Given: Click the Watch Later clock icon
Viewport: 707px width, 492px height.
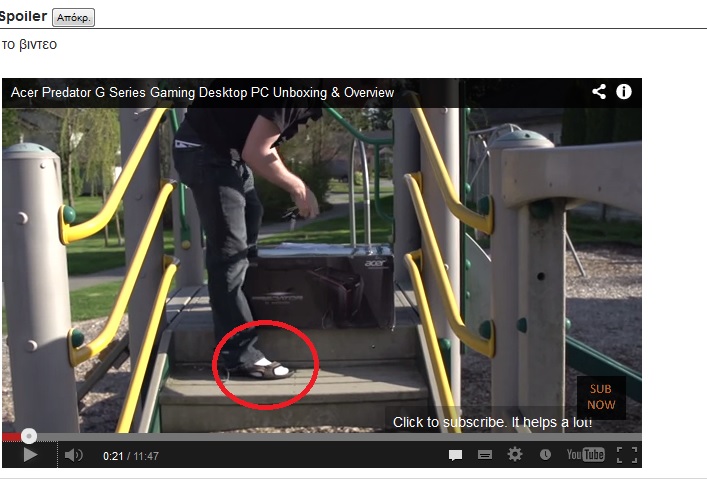Looking at the screenshot, I should coord(545,455).
